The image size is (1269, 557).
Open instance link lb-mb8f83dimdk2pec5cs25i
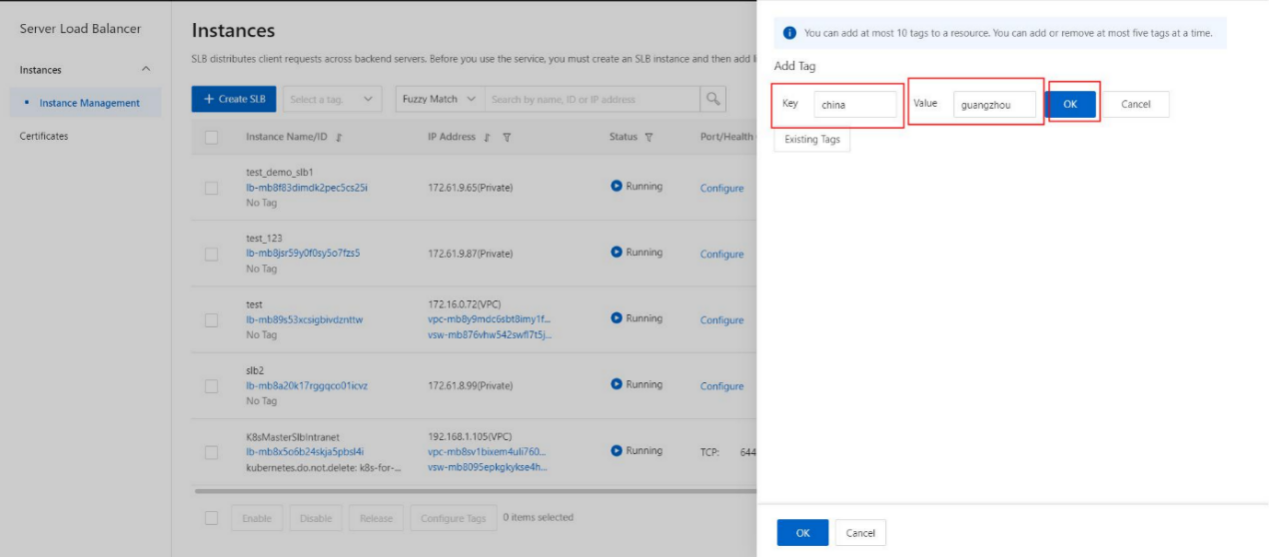click(307, 187)
